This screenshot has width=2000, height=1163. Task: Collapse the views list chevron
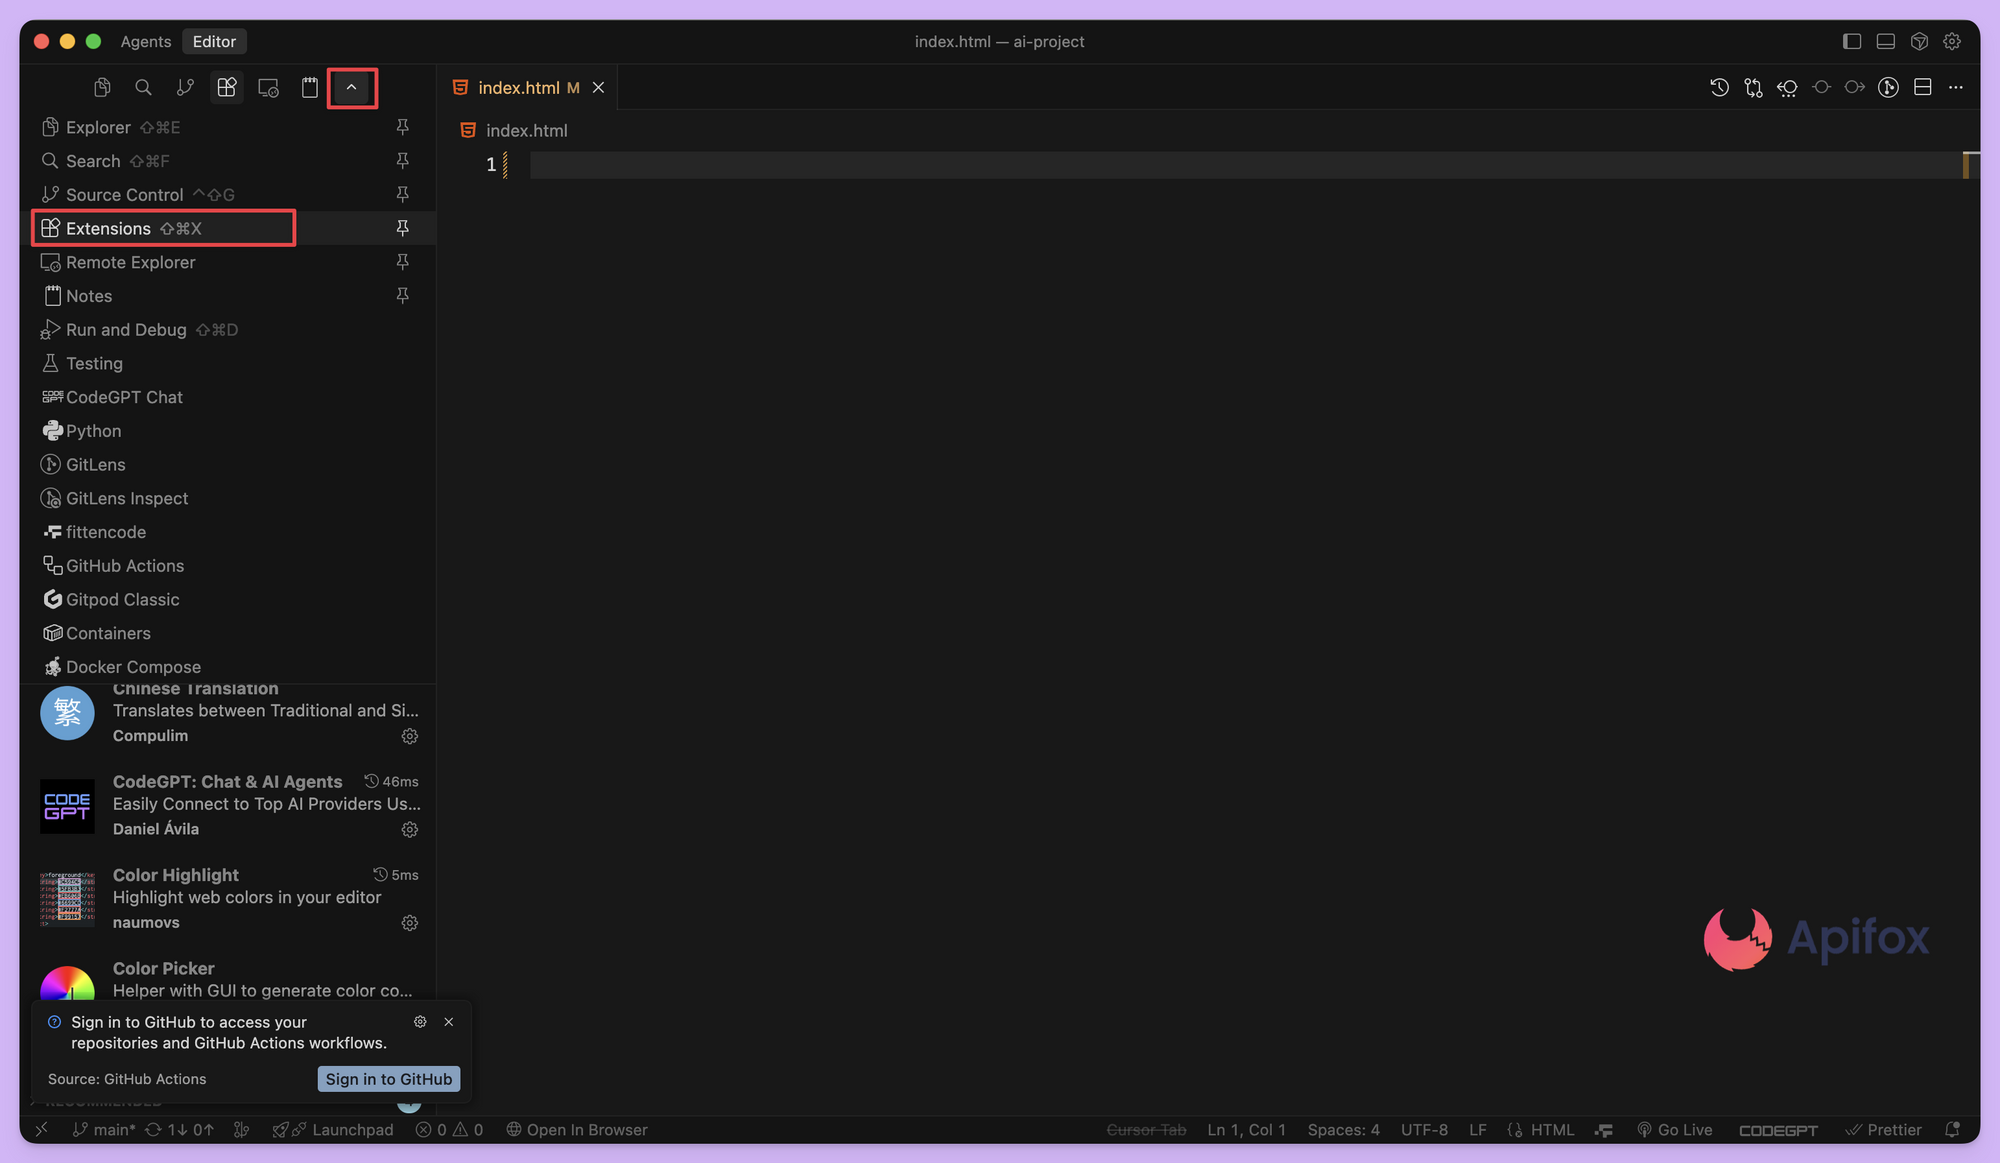(352, 88)
